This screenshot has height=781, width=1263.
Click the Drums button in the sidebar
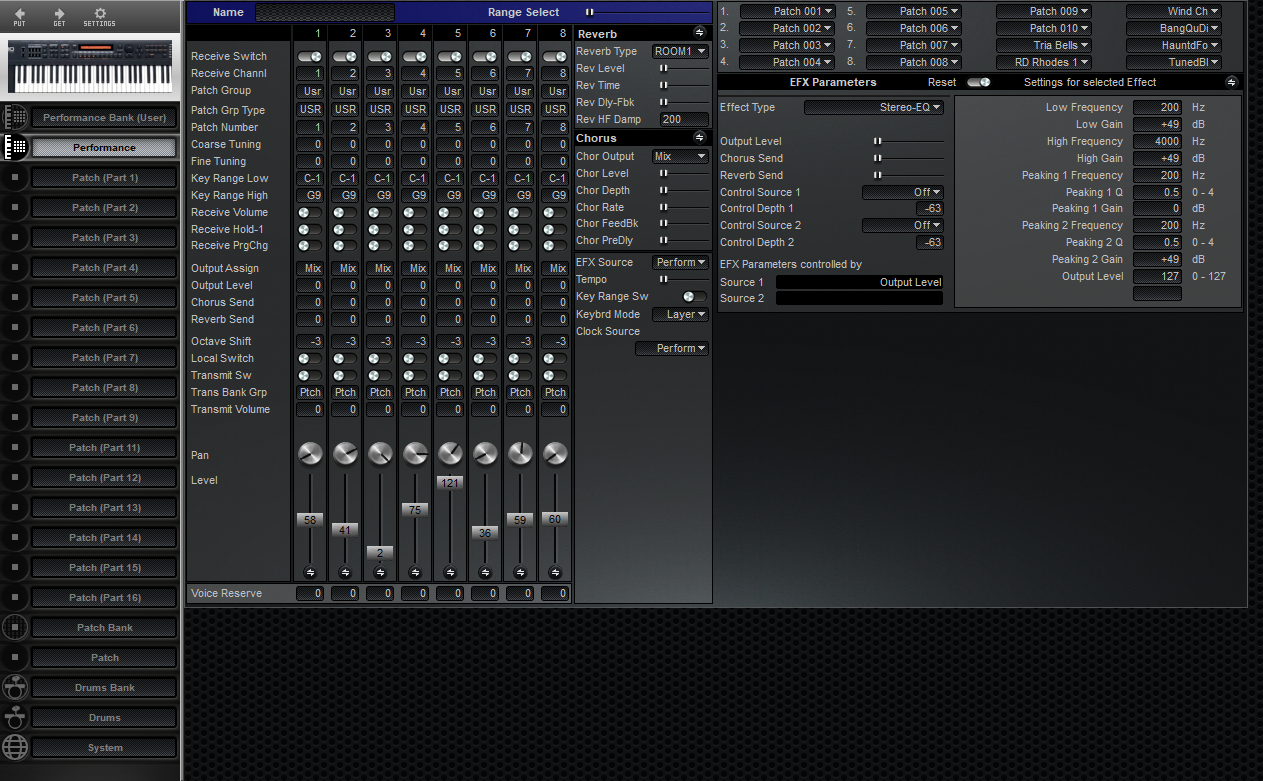103,717
